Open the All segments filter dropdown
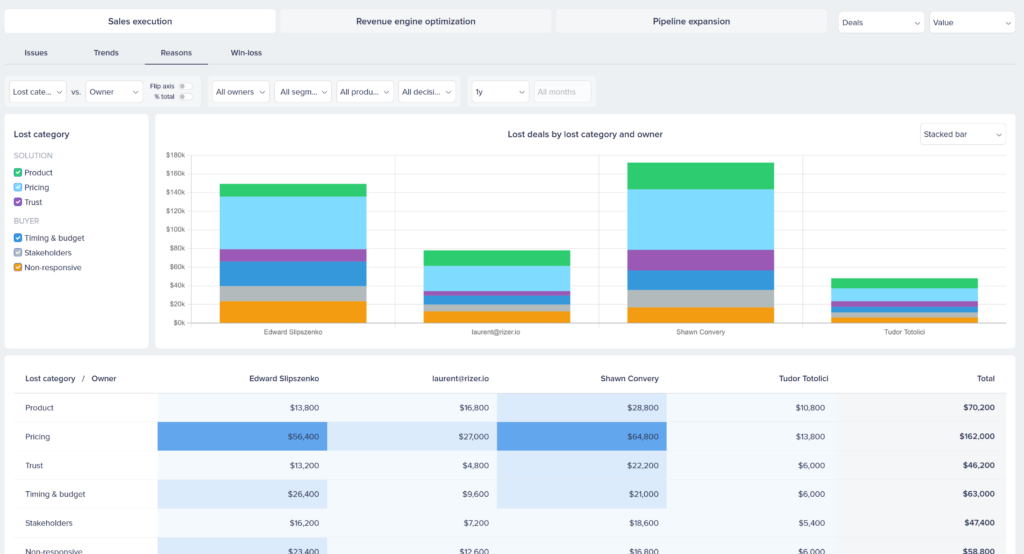The image size is (1024, 554). tap(303, 92)
